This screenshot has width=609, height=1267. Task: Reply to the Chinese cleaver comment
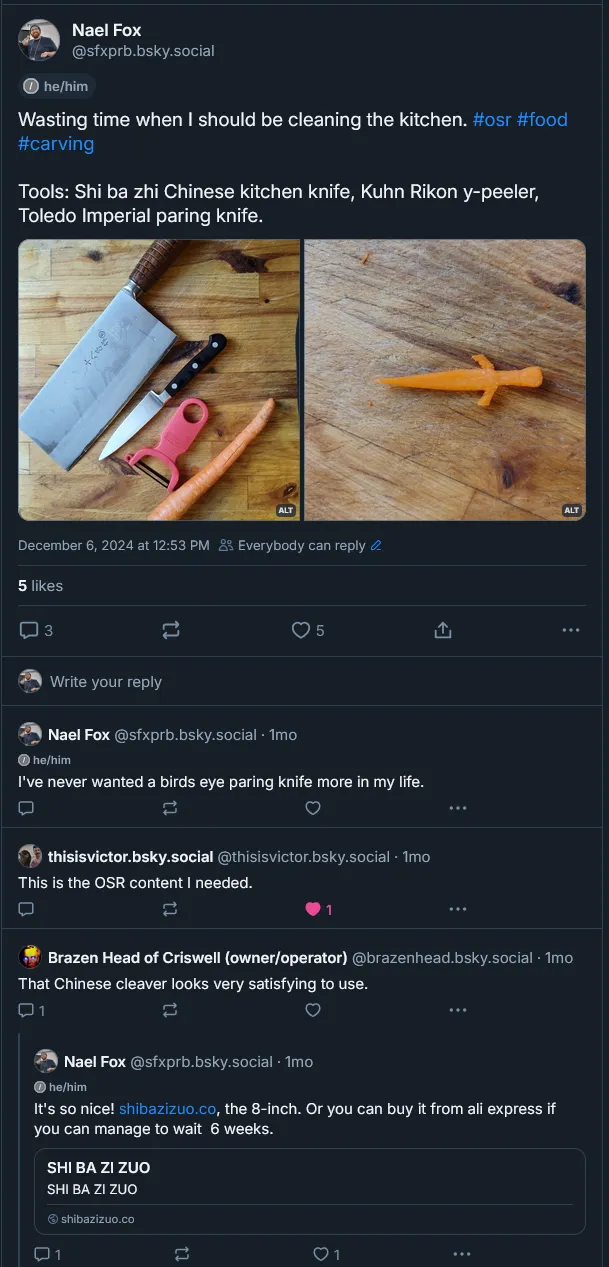(27, 1010)
